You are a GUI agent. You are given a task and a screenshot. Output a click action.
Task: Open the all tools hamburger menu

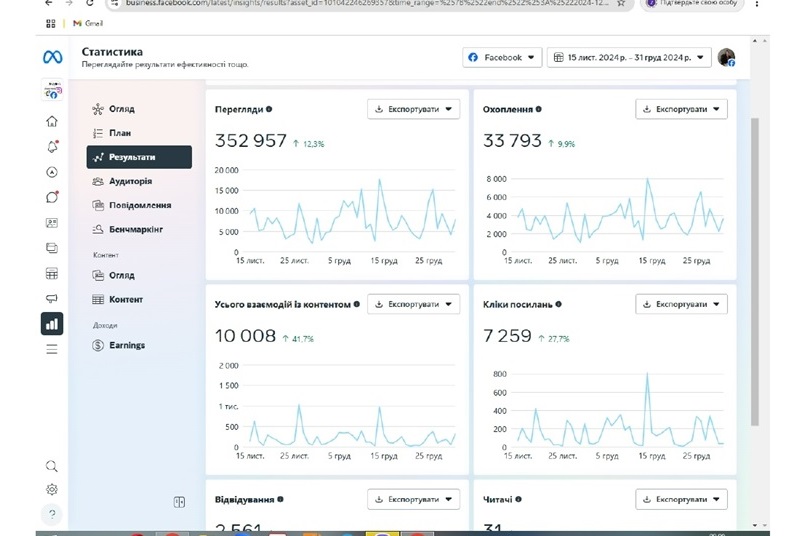point(52,349)
